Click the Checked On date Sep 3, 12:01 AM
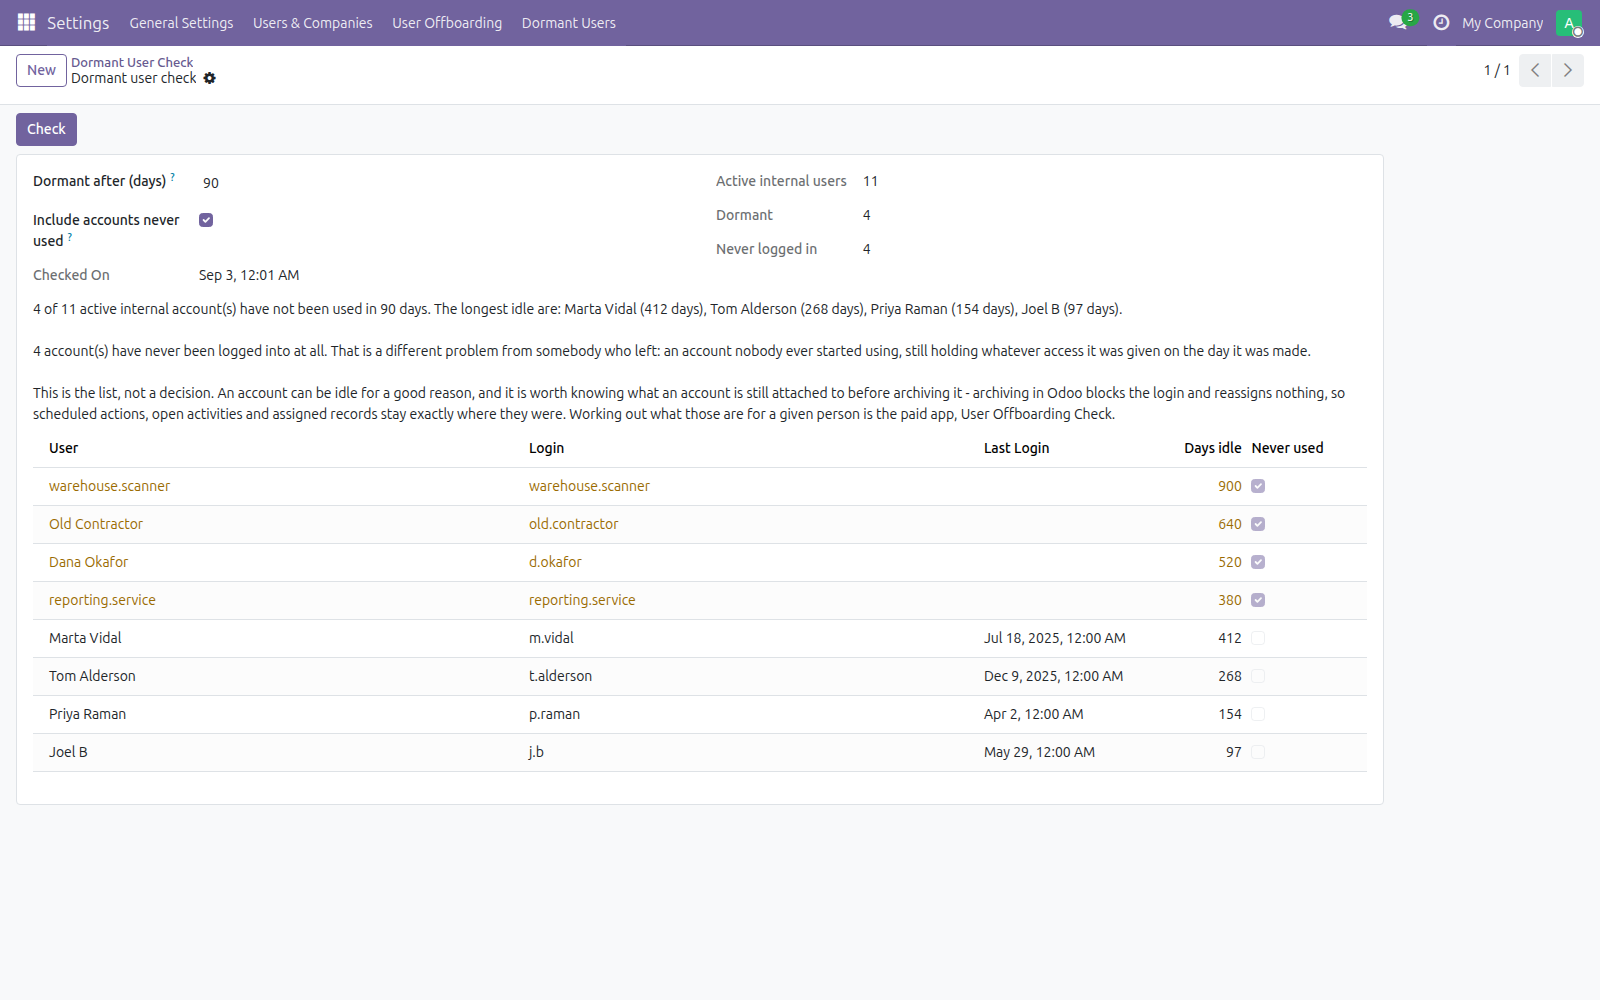 (249, 275)
